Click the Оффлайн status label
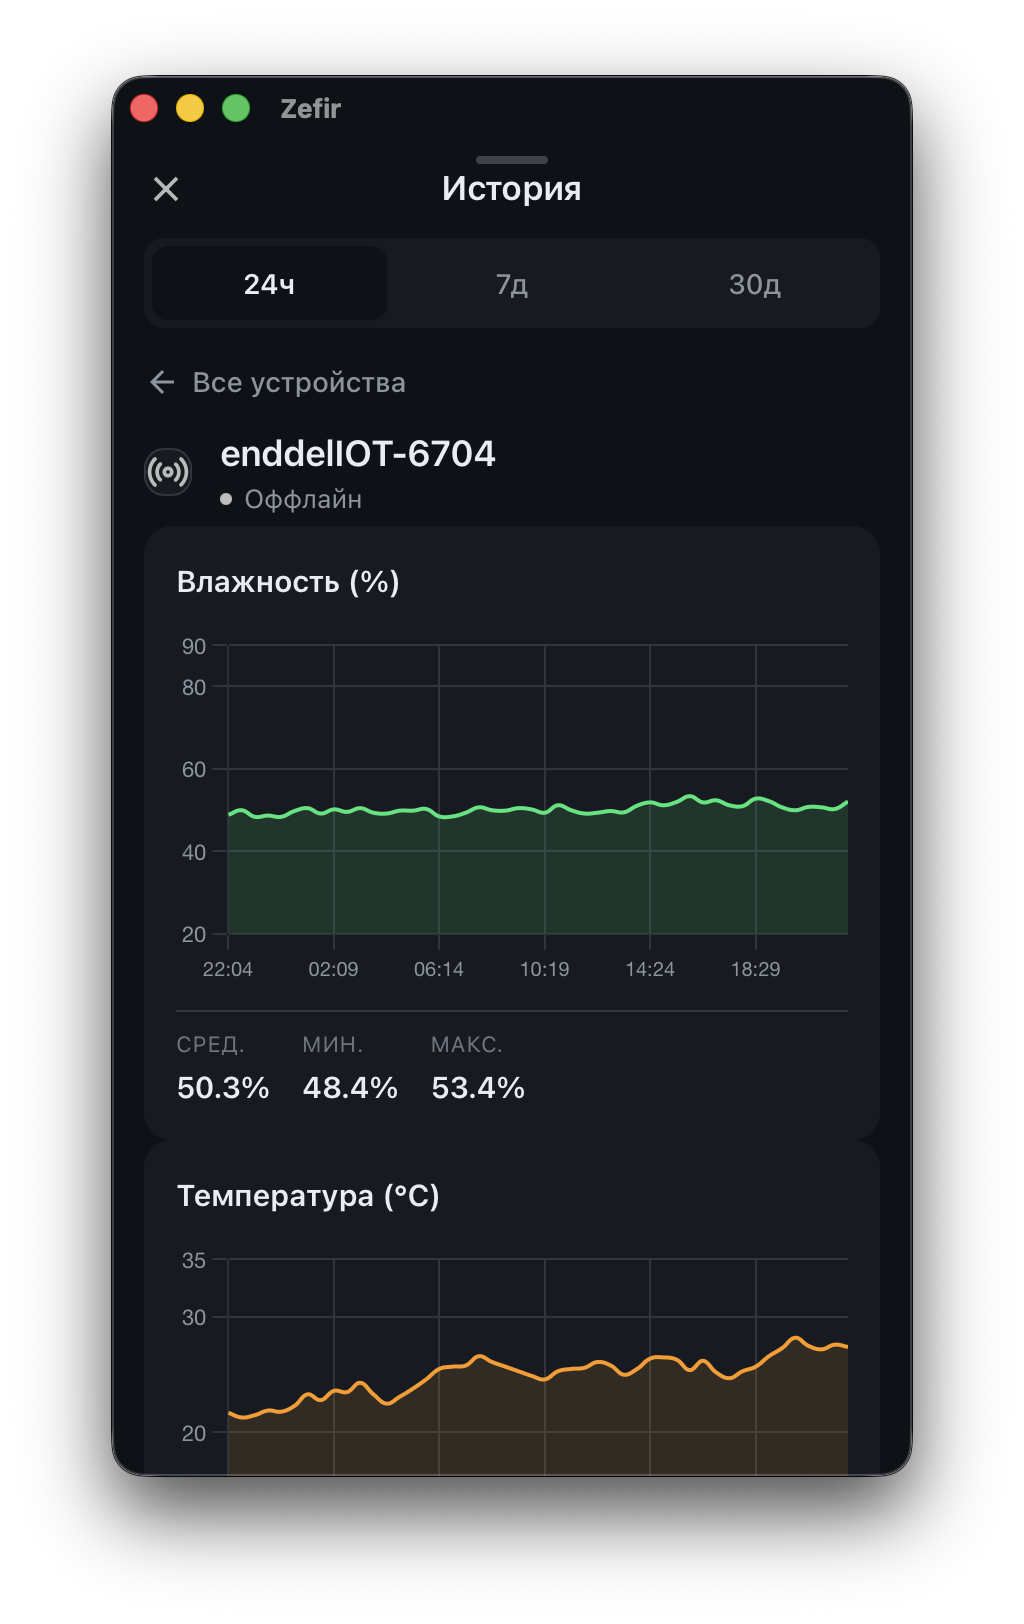Image resolution: width=1024 pixels, height=1624 pixels. tap(303, 499)
